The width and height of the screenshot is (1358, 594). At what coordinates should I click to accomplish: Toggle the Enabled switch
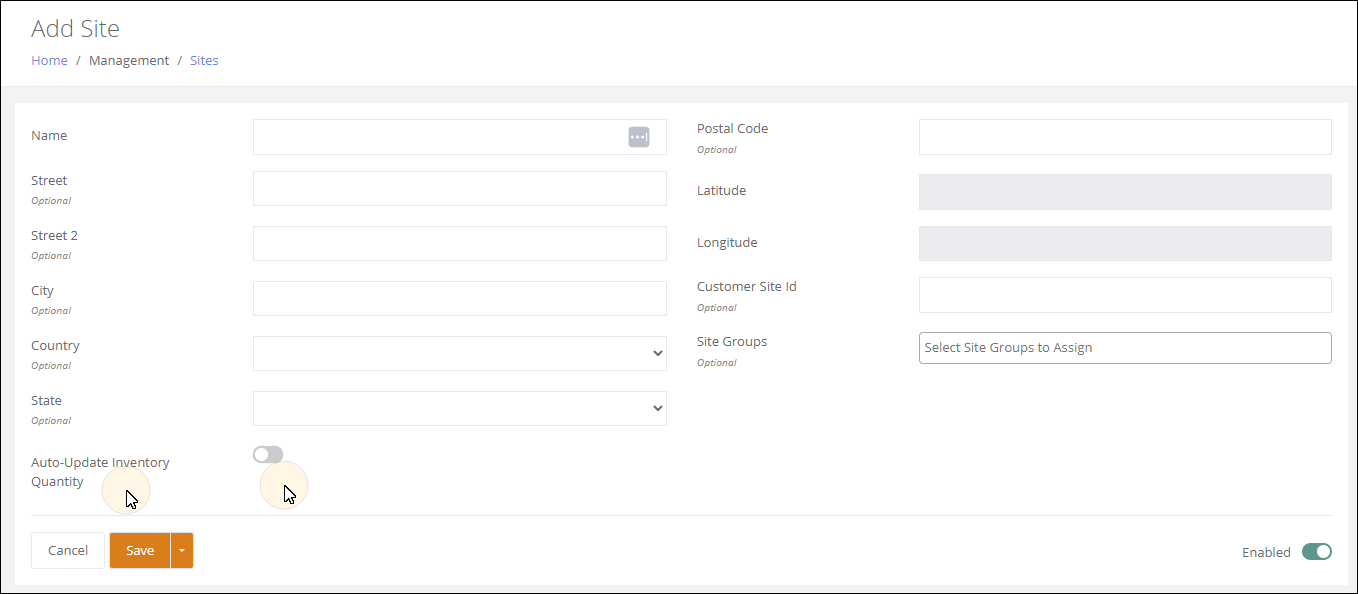tap(1317, 552)
